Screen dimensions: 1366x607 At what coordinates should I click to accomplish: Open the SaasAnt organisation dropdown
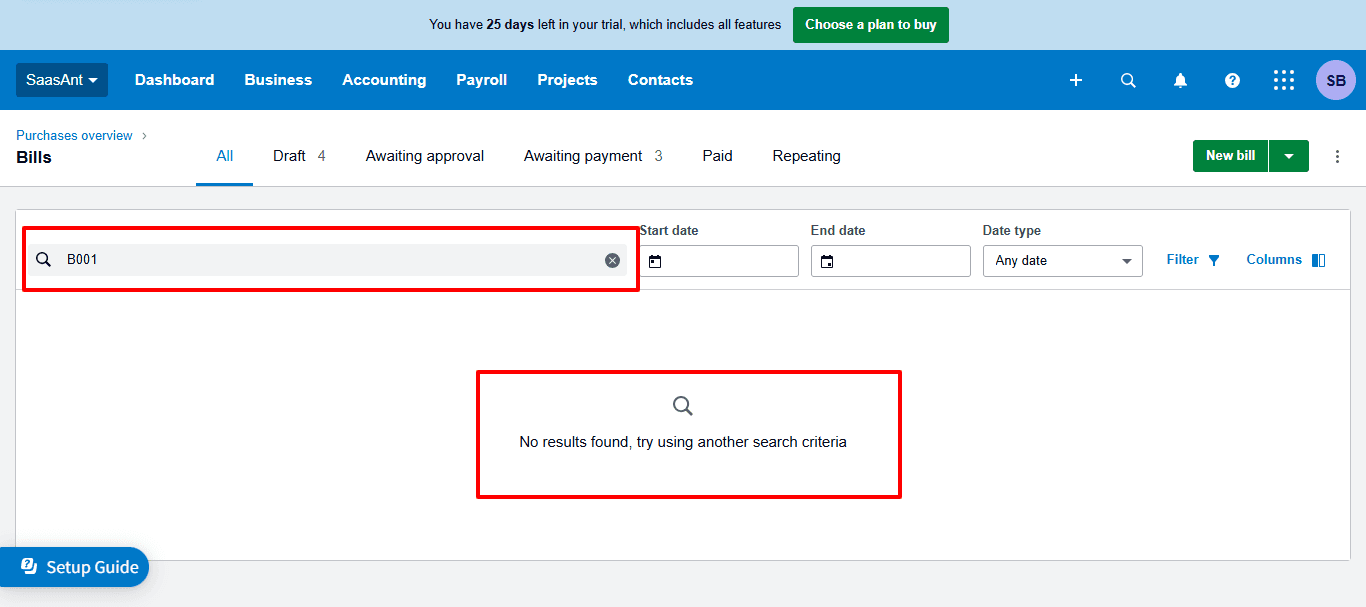pyautogui.click(x=61, y=80)
